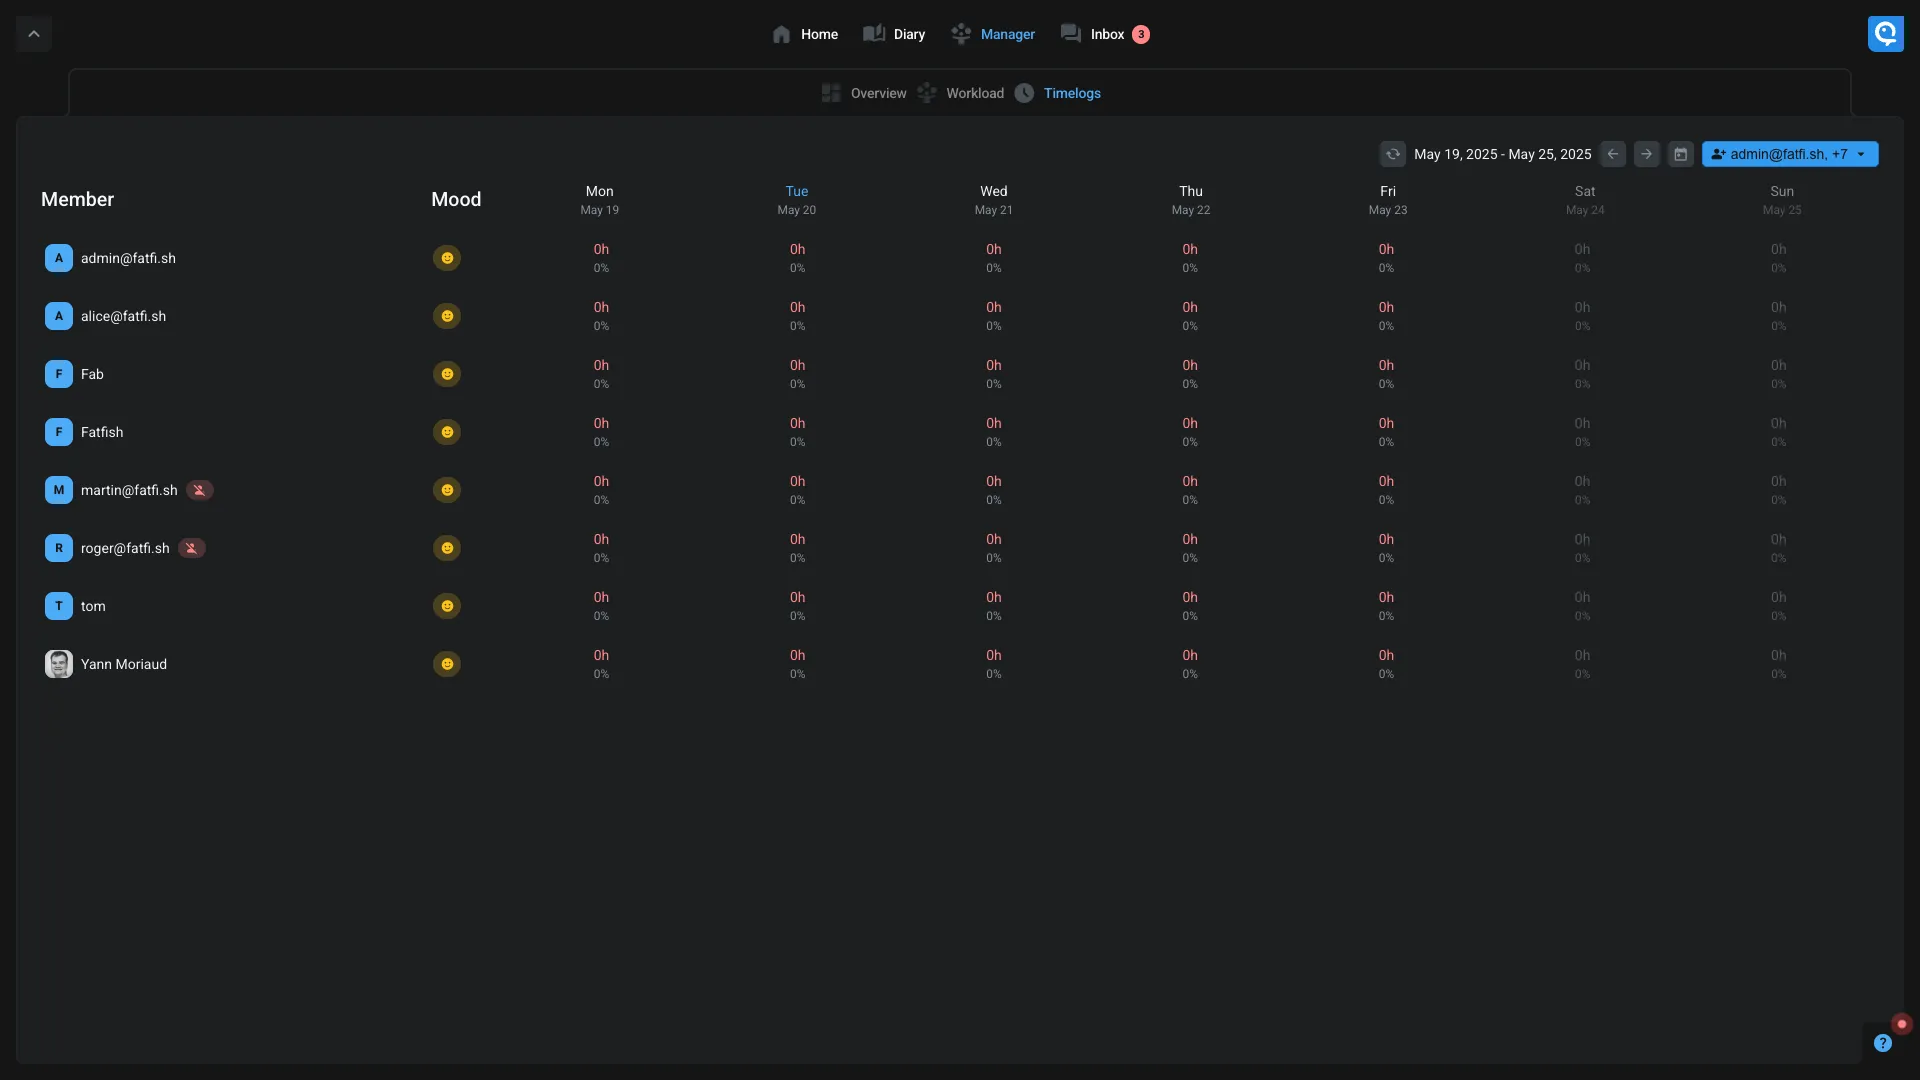The width and height of the screenshot is (1920, 1080).
Task: Click martin@fatfi.sh disabled user badge
Action: 199,490
